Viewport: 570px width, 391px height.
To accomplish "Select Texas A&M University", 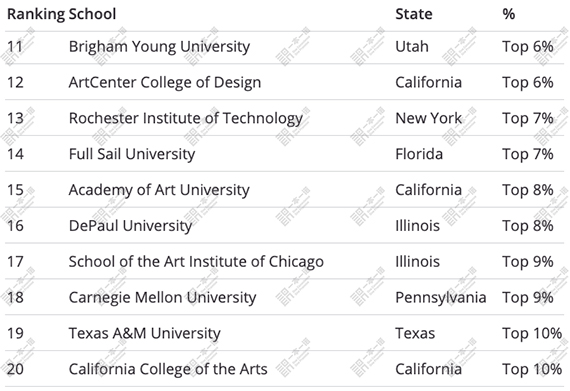I will (144, 334).
